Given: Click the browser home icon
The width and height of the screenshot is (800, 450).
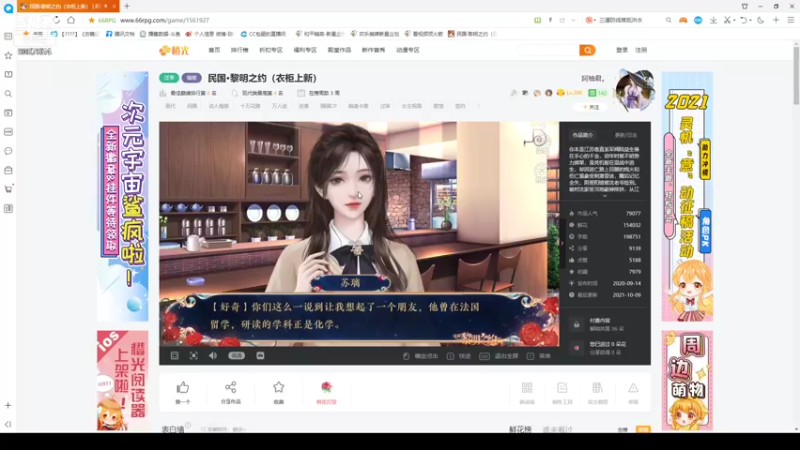Looking at the screenshot, I should pos(71,20).
